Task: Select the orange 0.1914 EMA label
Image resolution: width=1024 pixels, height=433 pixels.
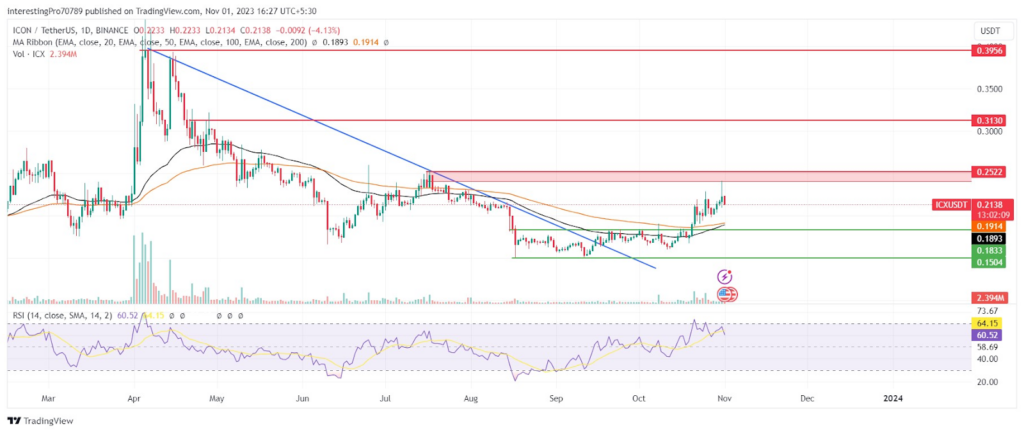Action: point(988,226)
